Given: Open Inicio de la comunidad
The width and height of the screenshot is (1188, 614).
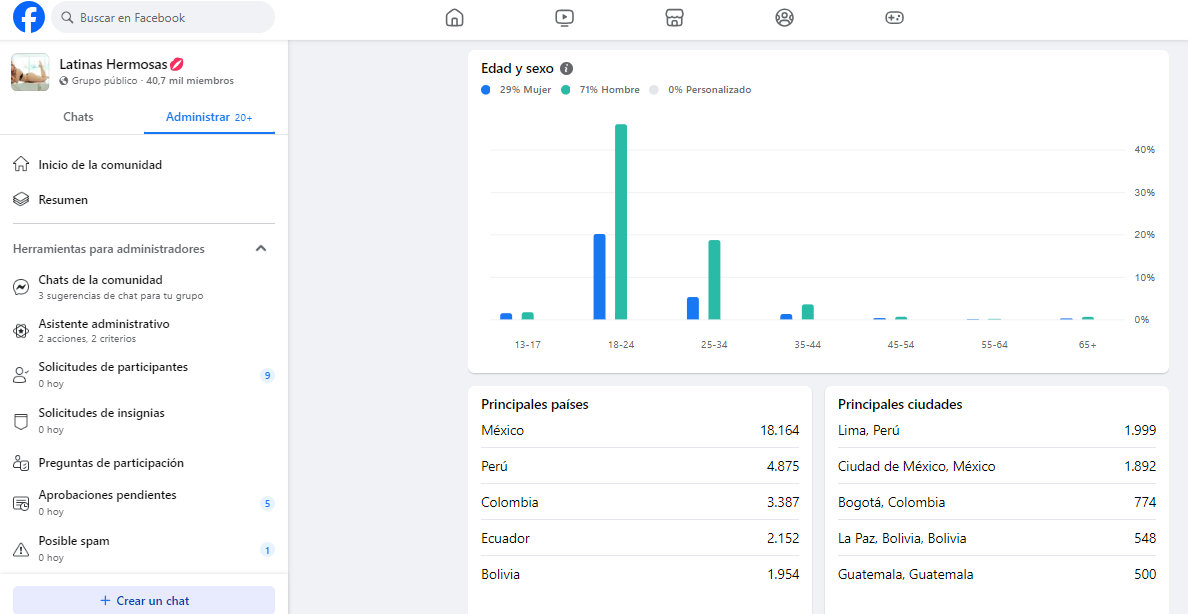Looking at the screenshot, I should (144, 164).
